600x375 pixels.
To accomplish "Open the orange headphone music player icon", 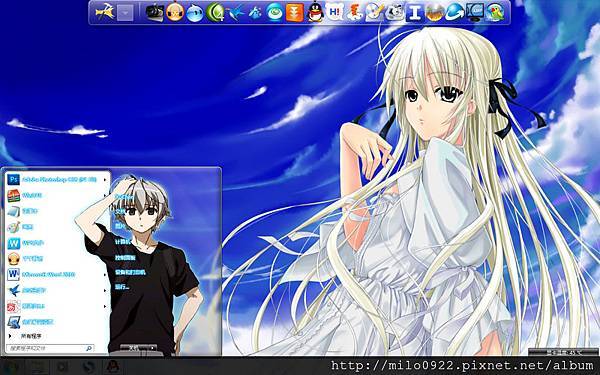I will click(x=175, y=13).
